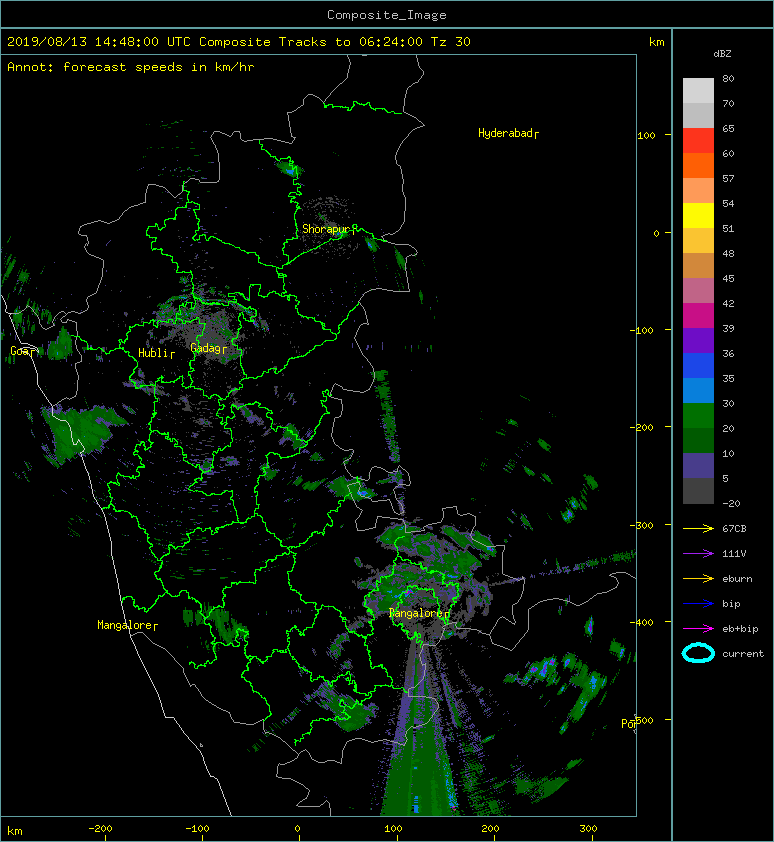Click the eburn legend label
Viewport: 774px width, 842px height.
tap(737, 578)
